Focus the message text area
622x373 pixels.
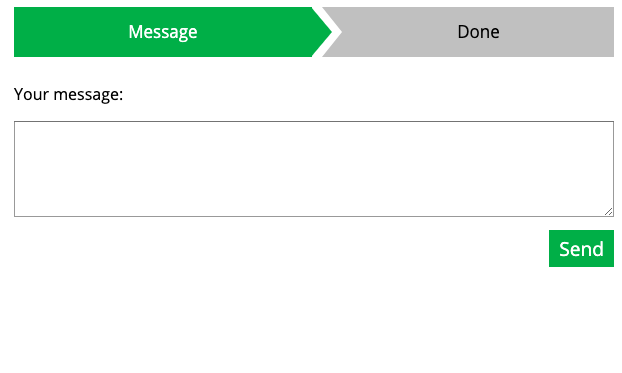314,169
